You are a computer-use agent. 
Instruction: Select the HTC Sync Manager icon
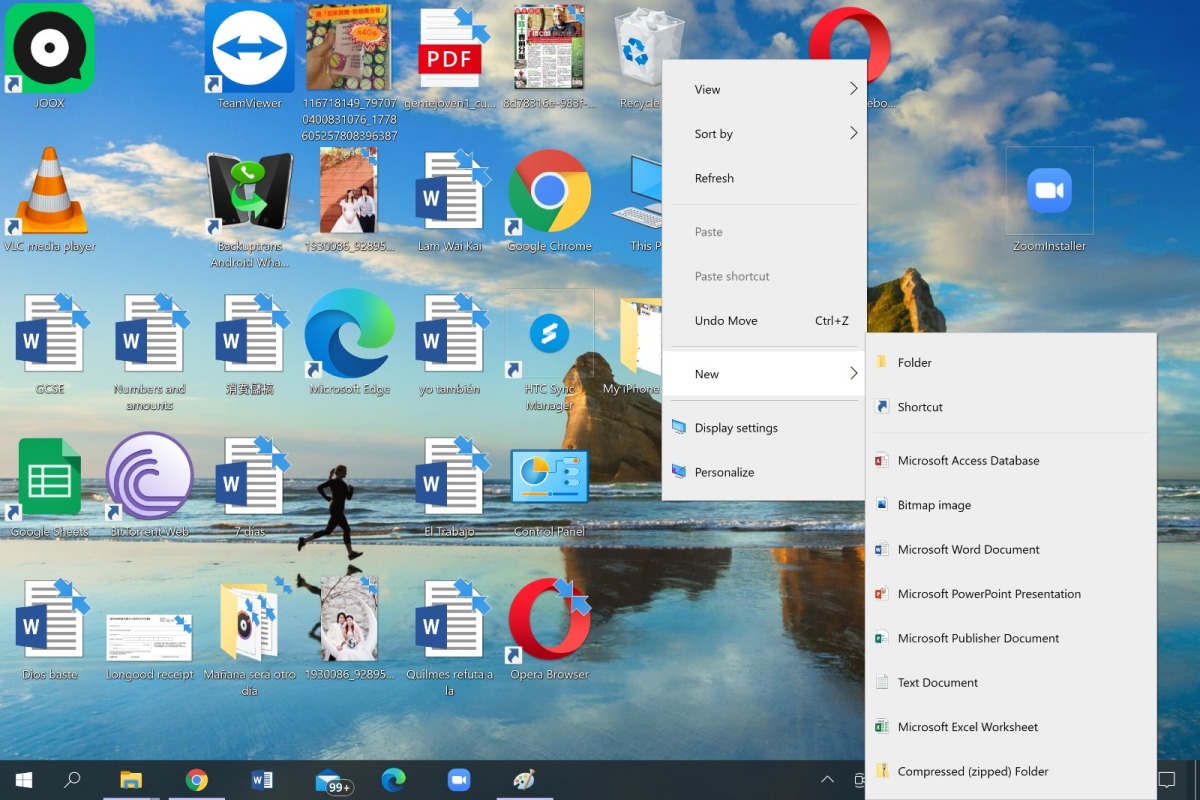[x=550, y=351]
